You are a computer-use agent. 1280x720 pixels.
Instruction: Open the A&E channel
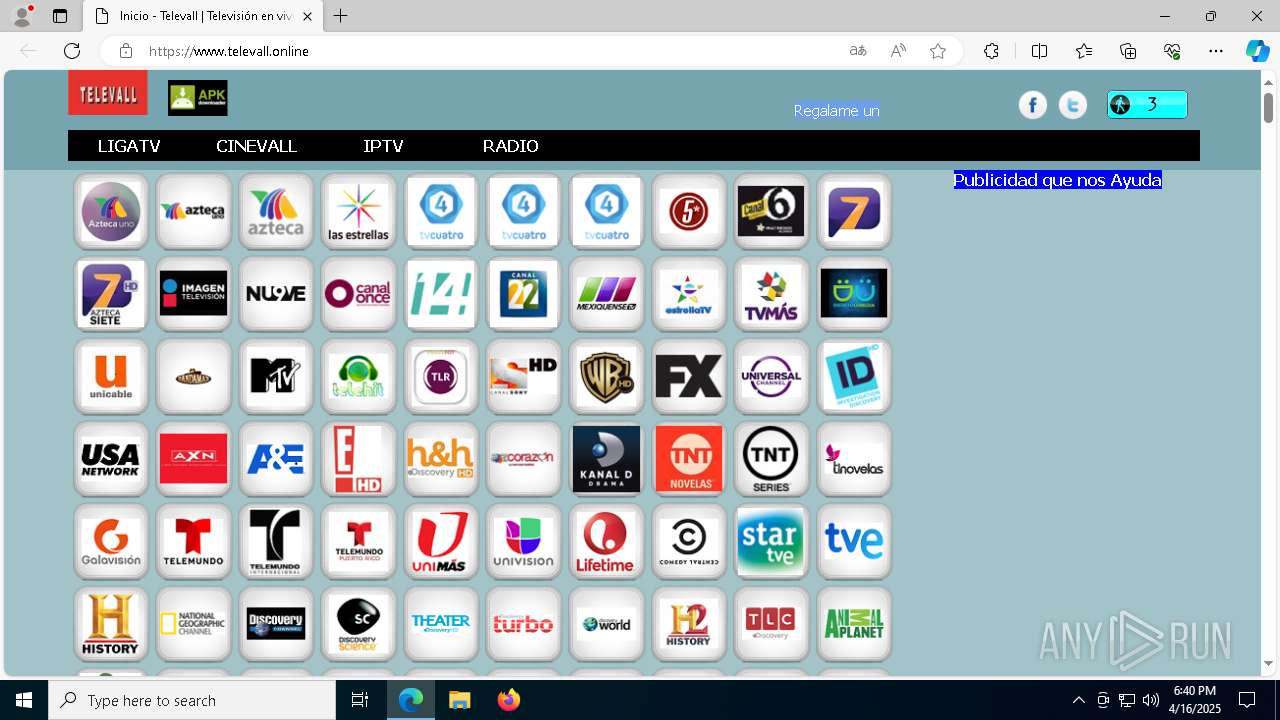[x=276, y=459]
